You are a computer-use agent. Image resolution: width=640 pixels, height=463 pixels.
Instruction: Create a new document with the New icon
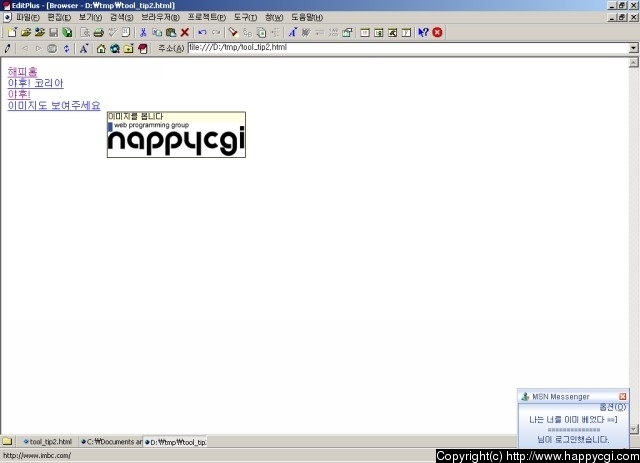tap(12, 33)
